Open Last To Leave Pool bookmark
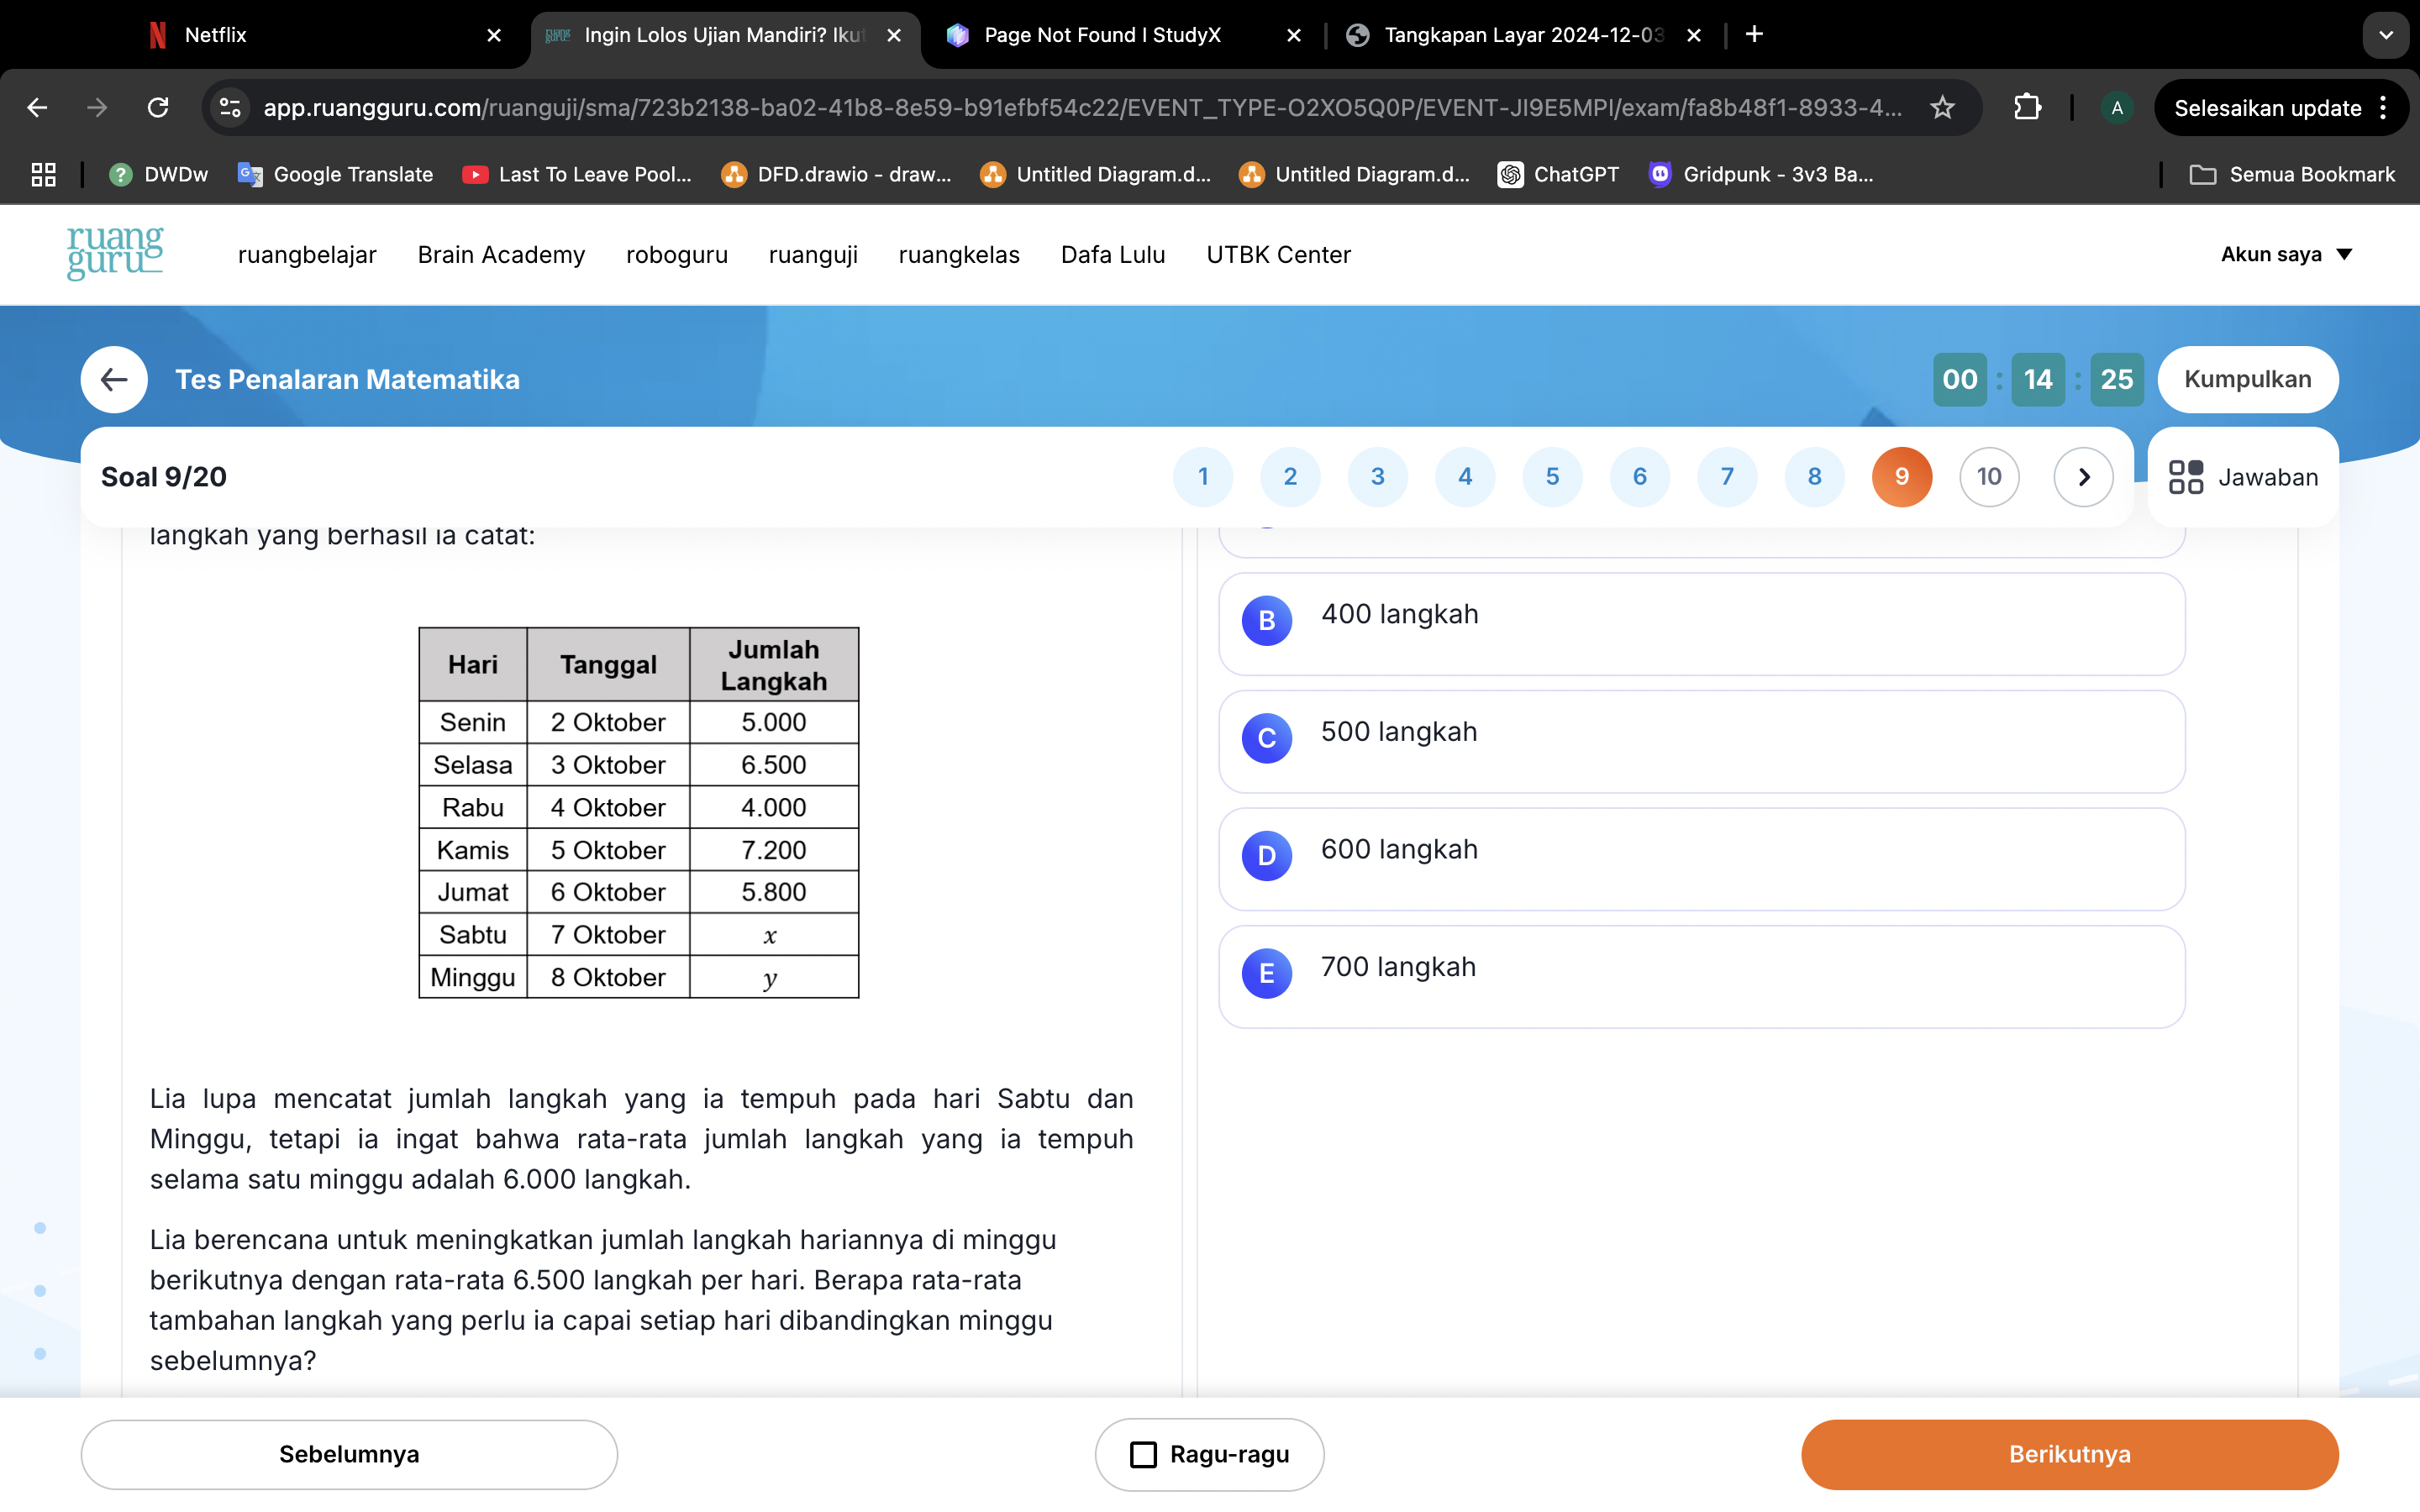Viewport: 2420px width, 1512px height. pyautogui.click(x=577, y=175)
